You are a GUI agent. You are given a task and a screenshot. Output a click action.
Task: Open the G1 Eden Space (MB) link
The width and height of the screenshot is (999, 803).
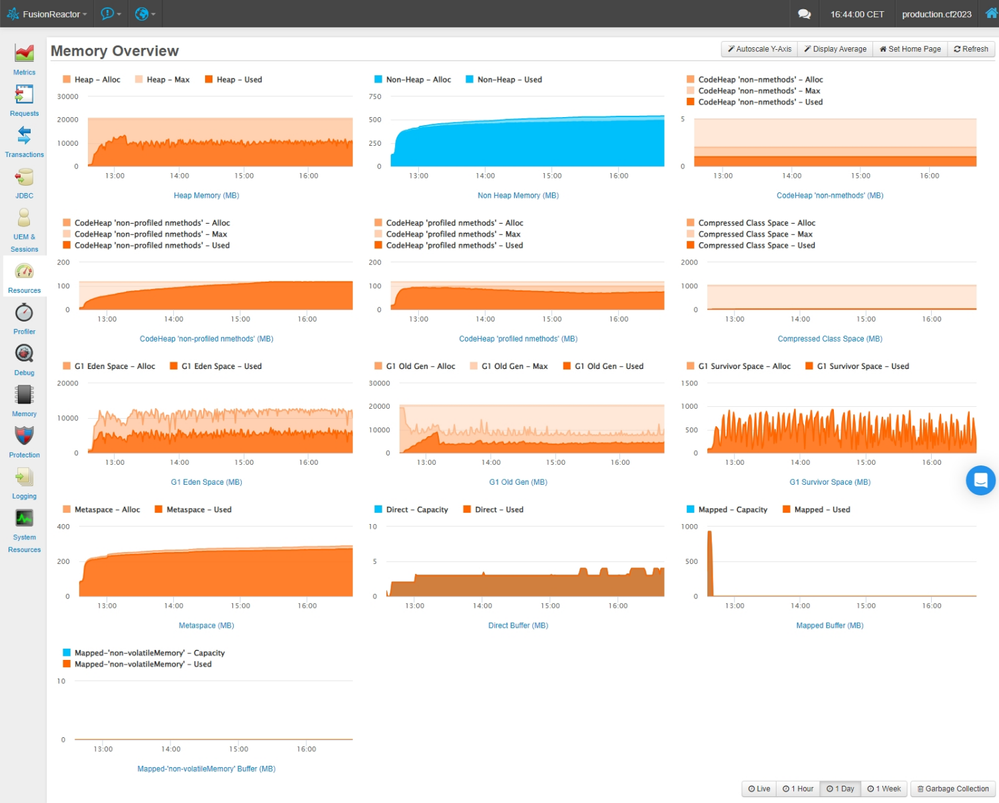pyautogui.click(x=206, y=482)
